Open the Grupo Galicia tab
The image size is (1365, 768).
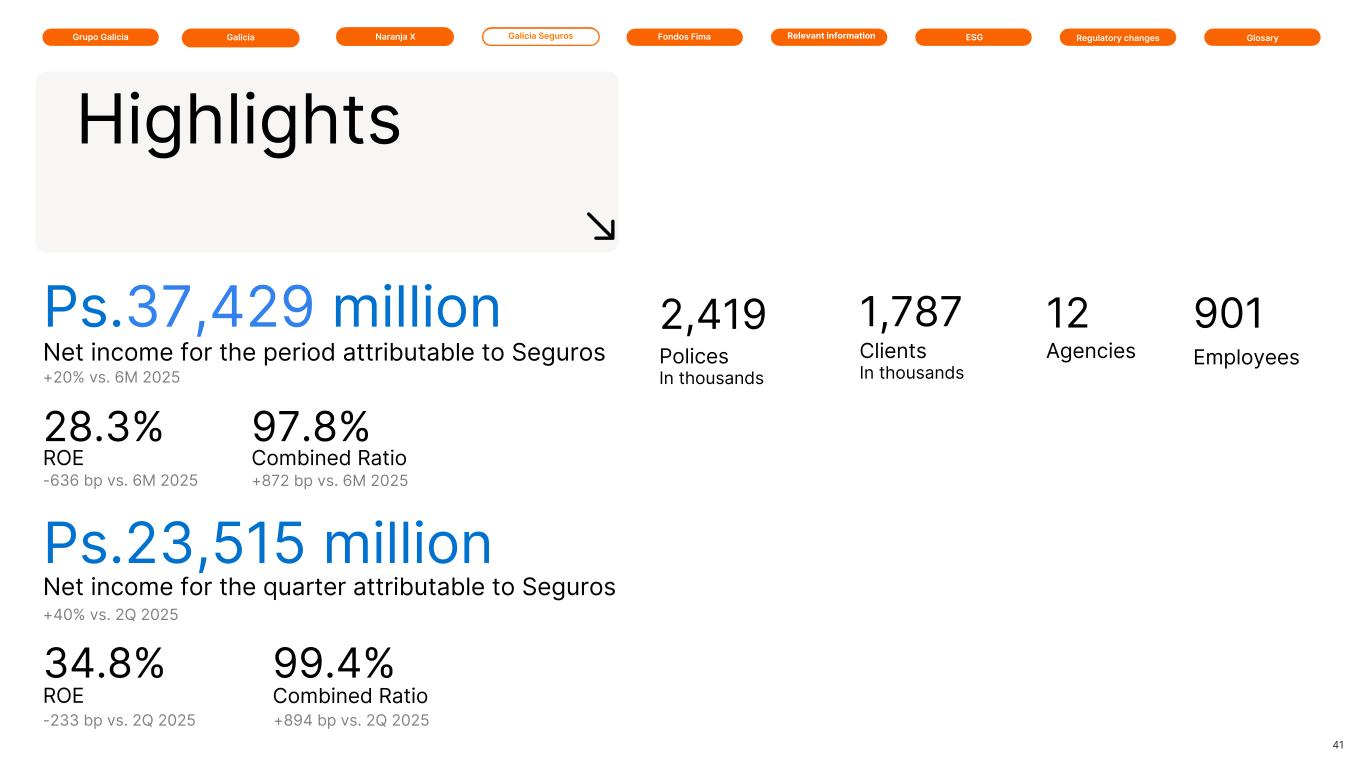click(100, 37)
